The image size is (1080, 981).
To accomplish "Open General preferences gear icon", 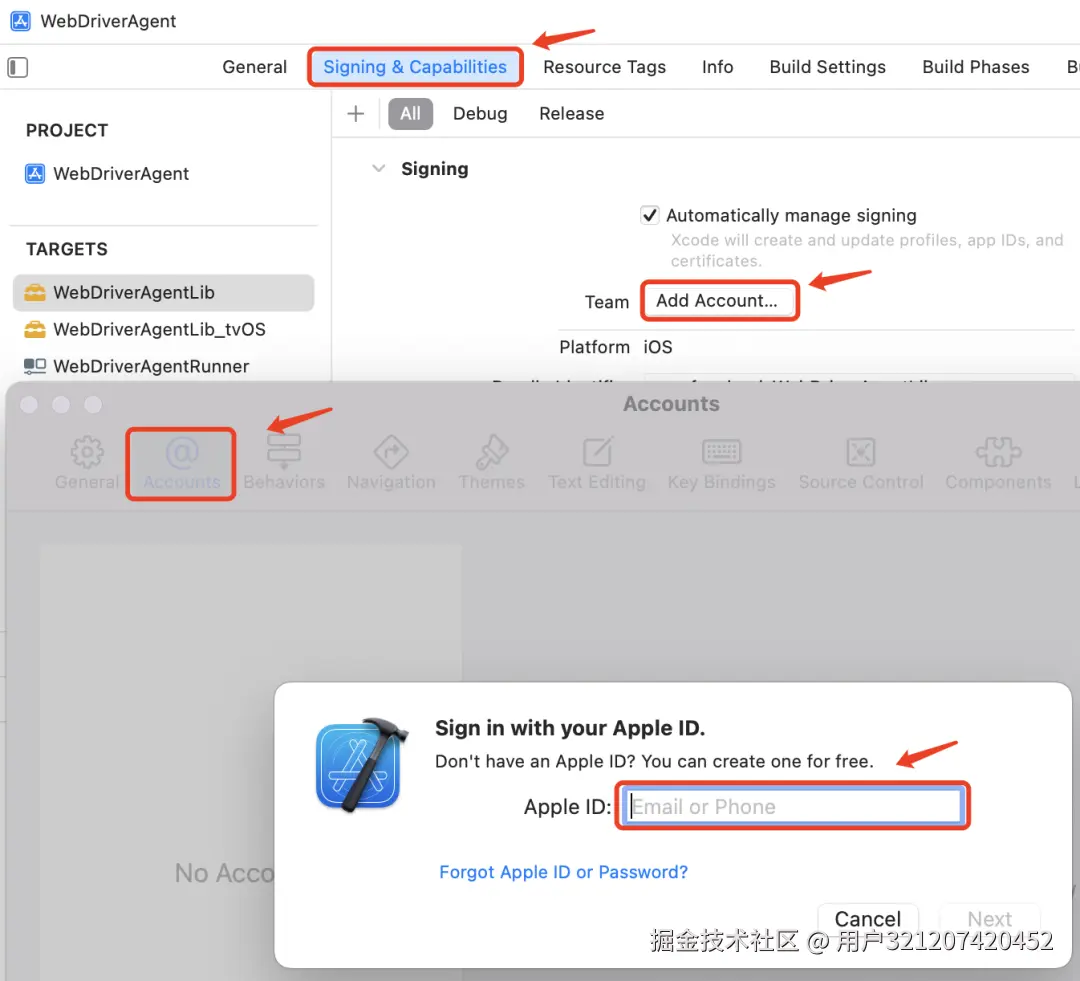I will tap(87, 452).
